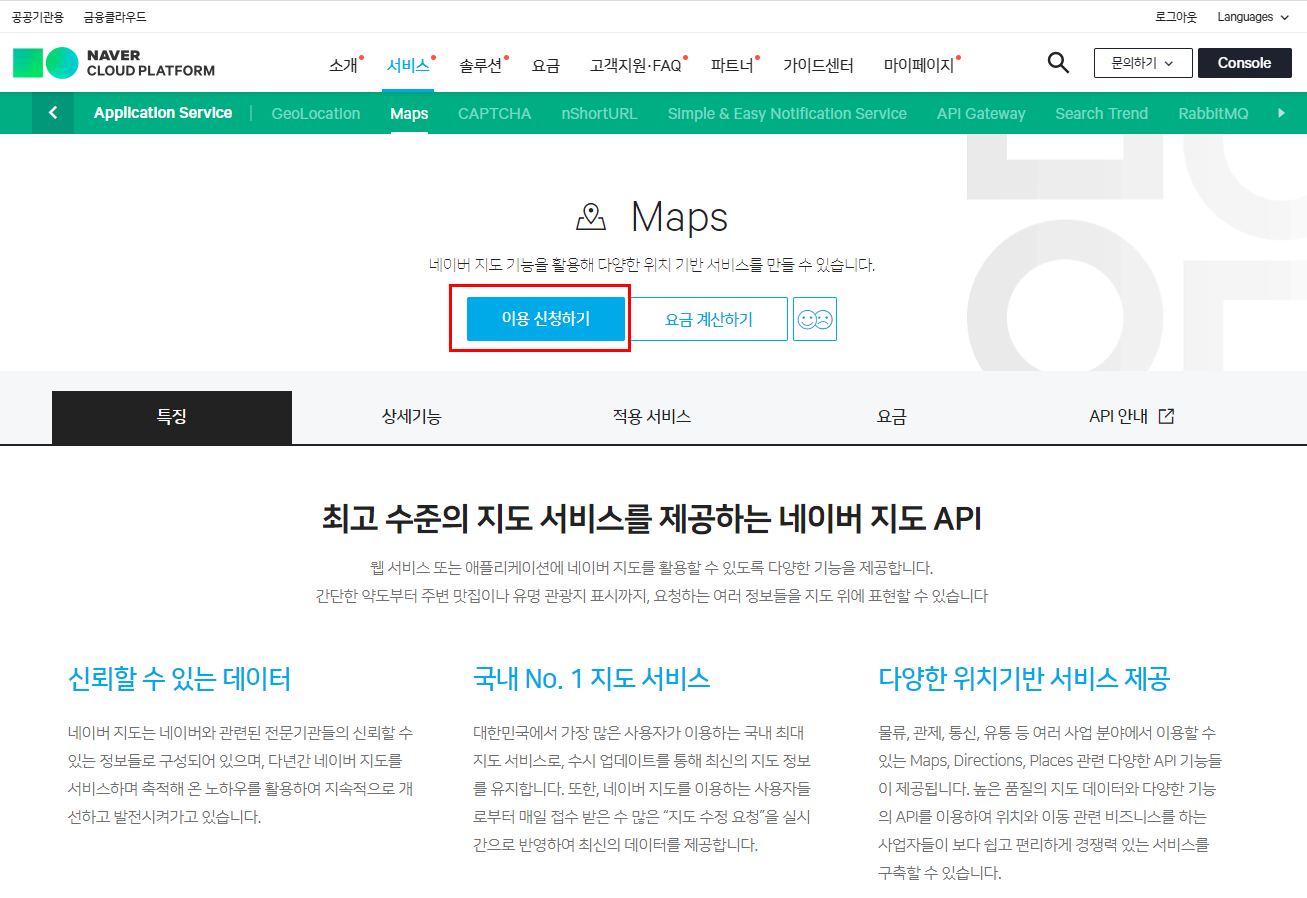This screenshot has width=1307, height=898.
Task: Open the API 안내 tab
Action: pos(1132,417)
